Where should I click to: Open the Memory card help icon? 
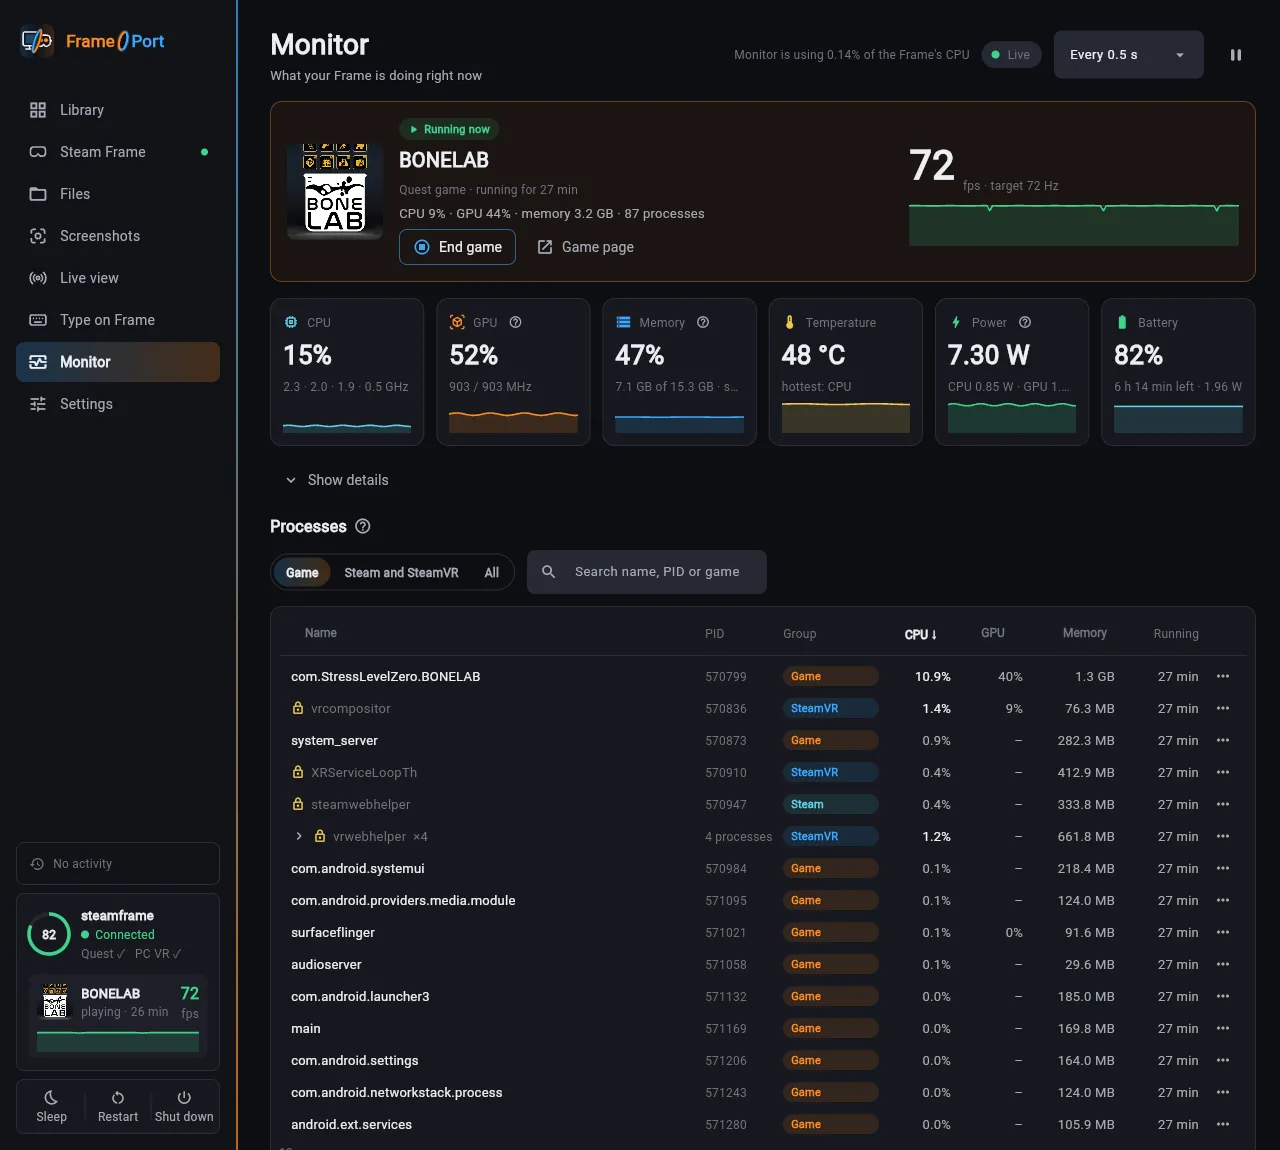(703, 322)
